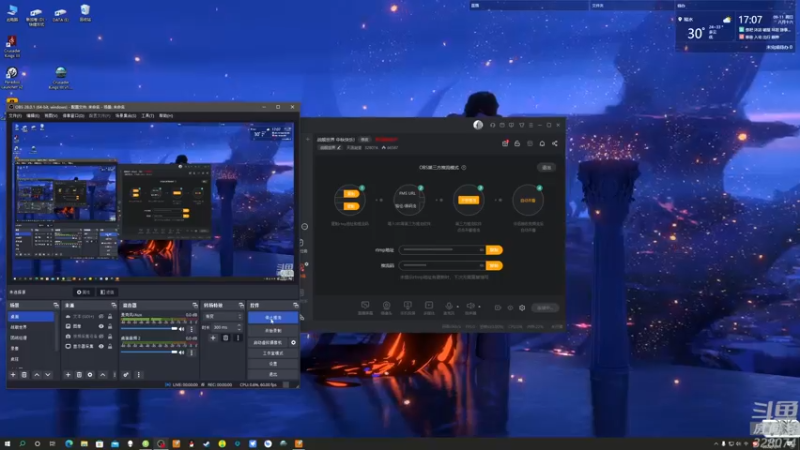Open OBS 帮助 menu

(x=166, y=116)
